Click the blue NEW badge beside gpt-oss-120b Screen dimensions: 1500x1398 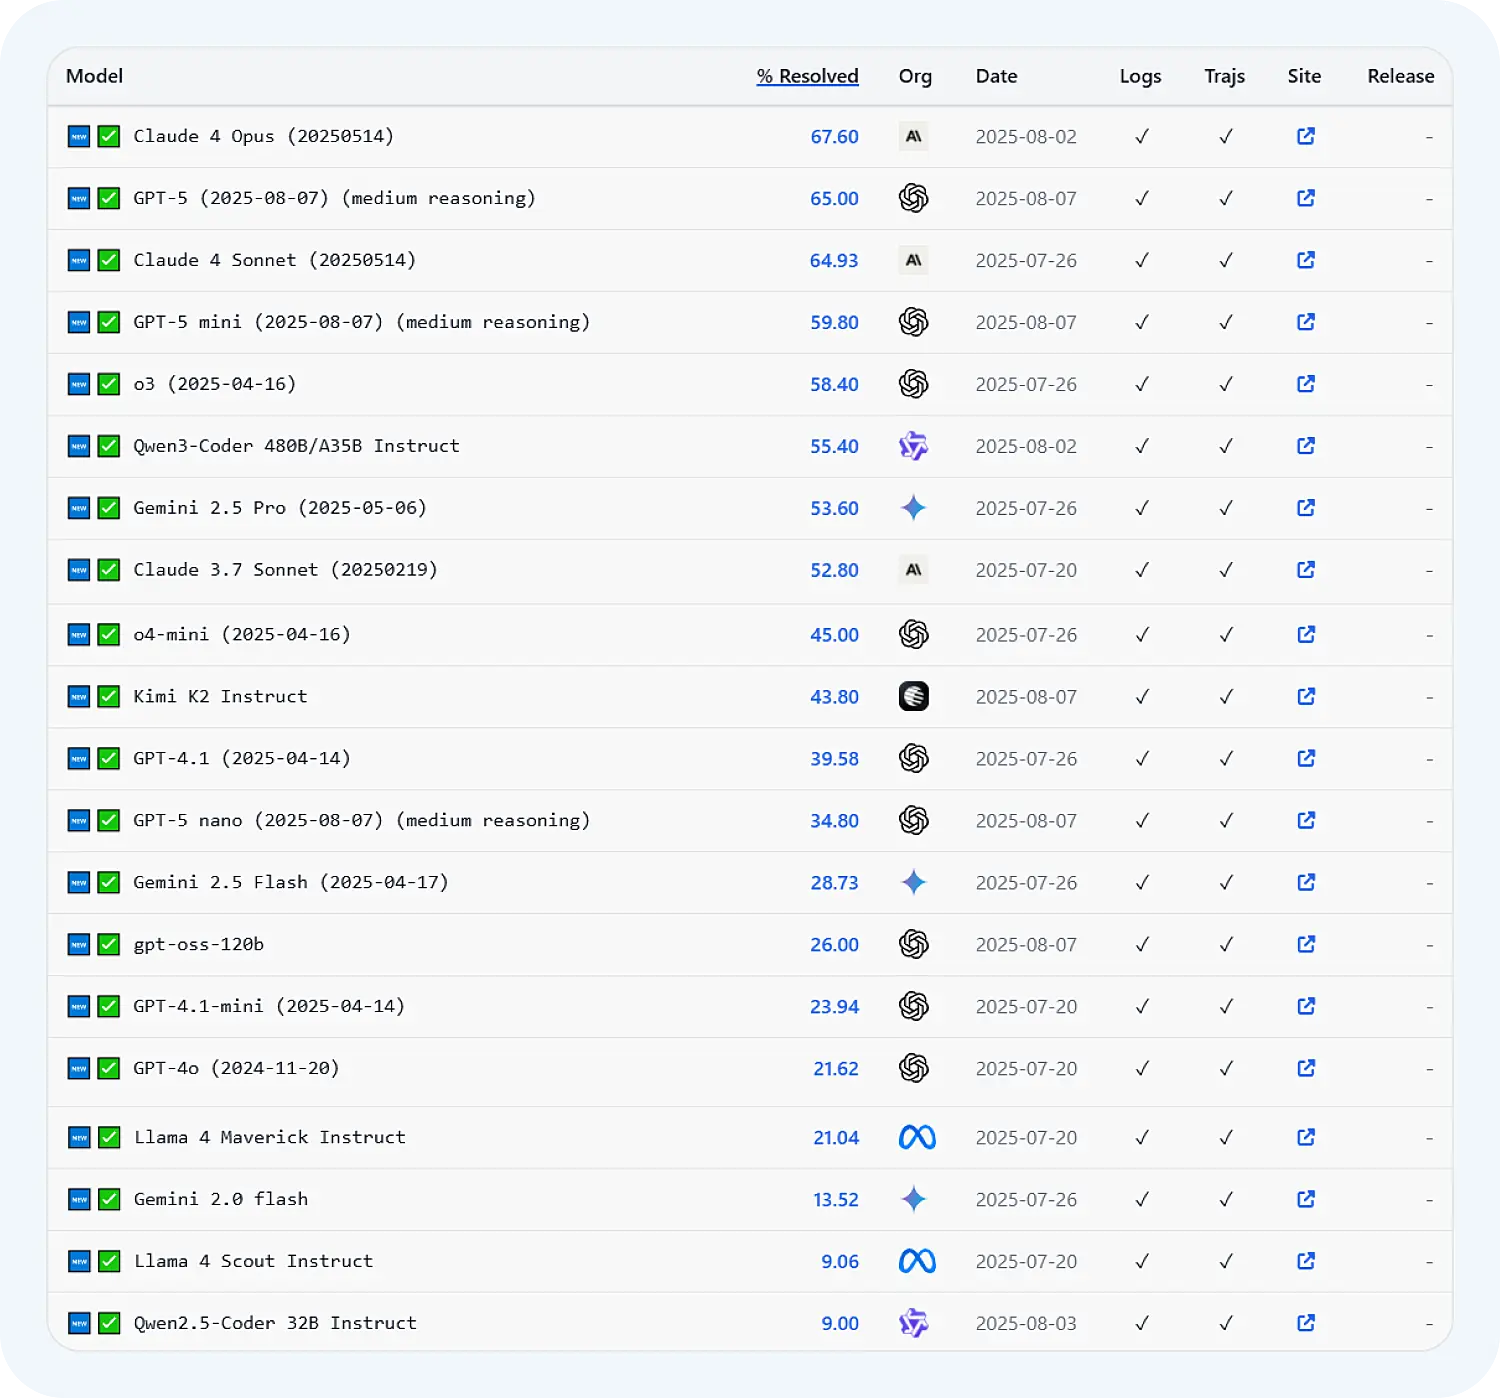[x=79, y=944]
